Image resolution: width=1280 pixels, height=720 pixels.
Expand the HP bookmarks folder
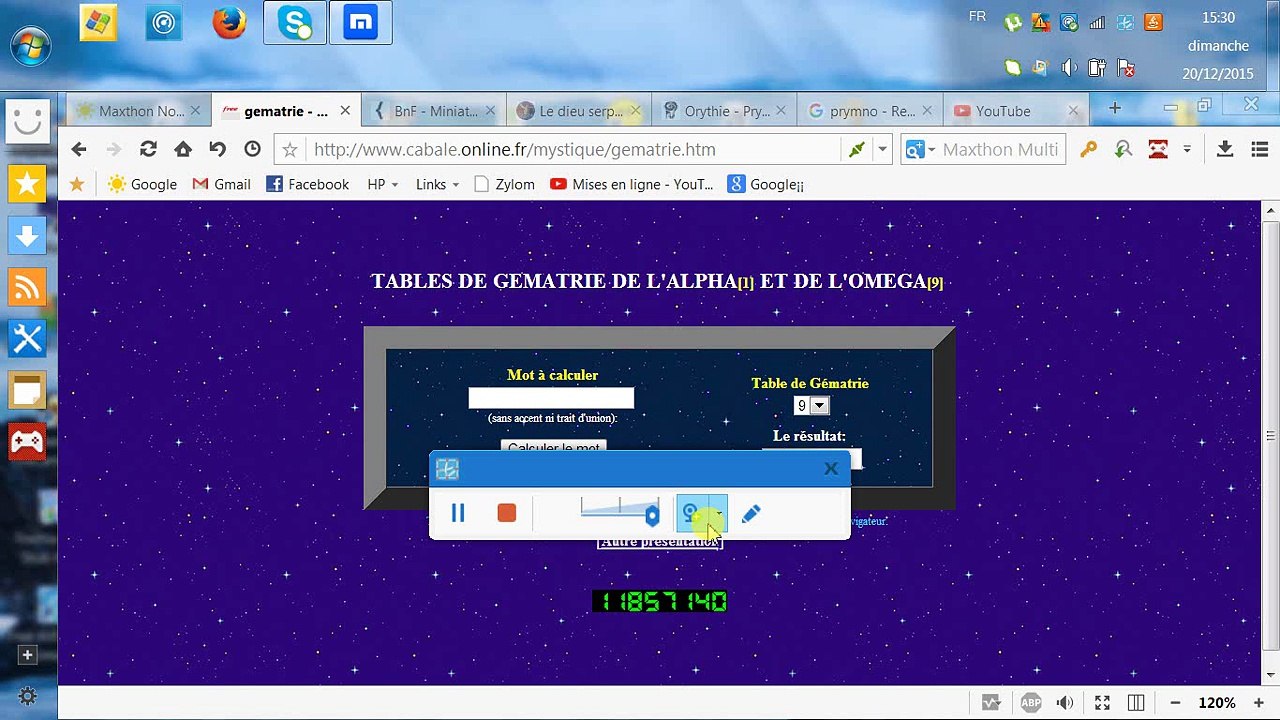(x=383, y=184)
